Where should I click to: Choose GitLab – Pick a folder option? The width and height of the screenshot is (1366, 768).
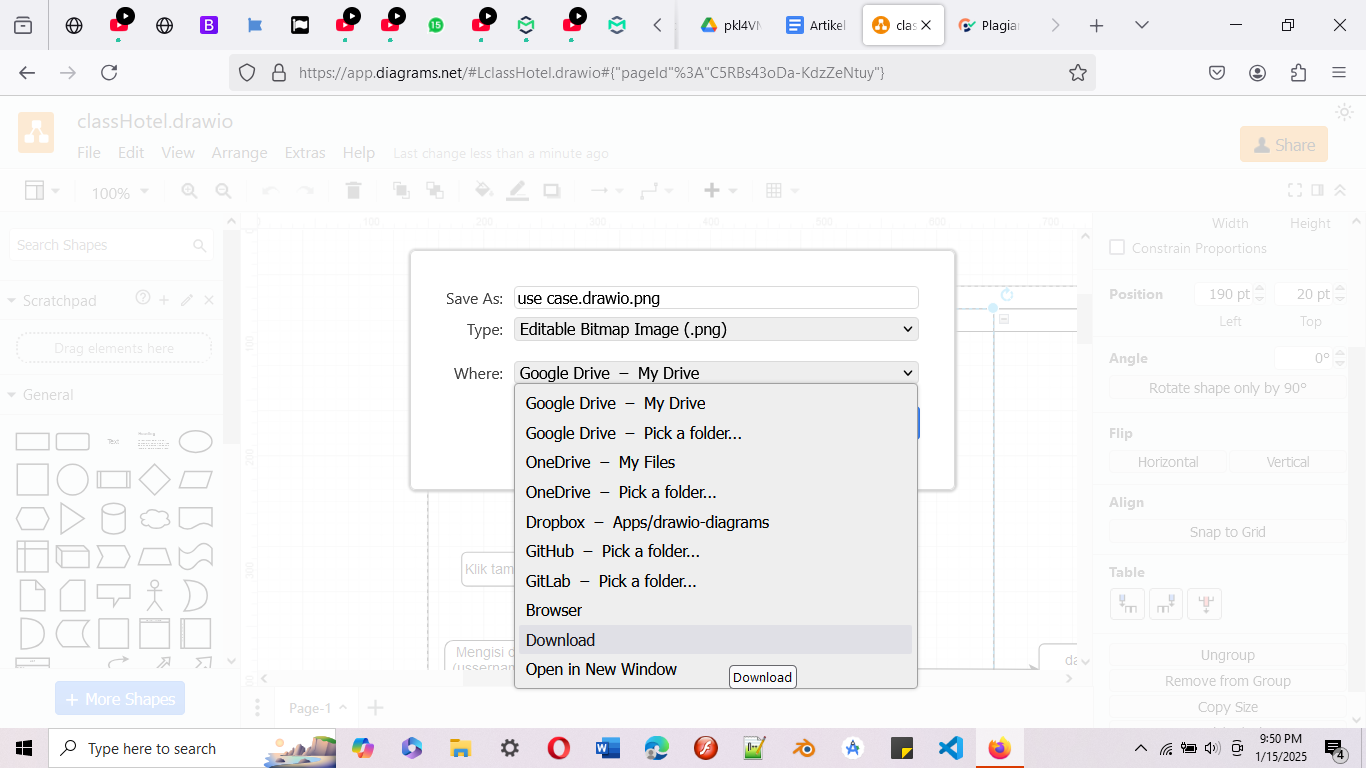click(x=715, y=581)
